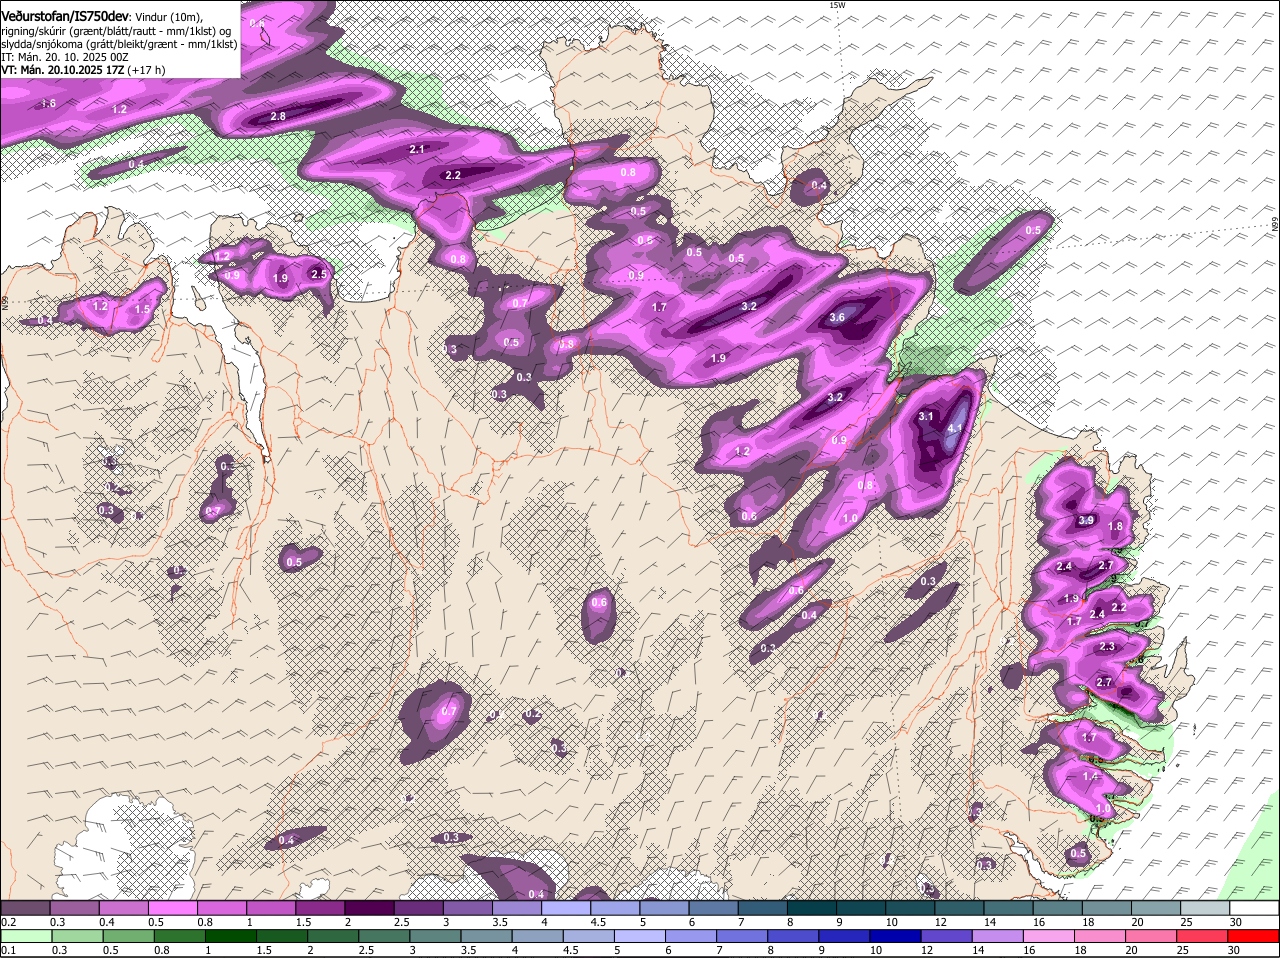1280x958 pixels.
Task: Select the 3.1 value next to 4.1
Action: coord(926,416)
